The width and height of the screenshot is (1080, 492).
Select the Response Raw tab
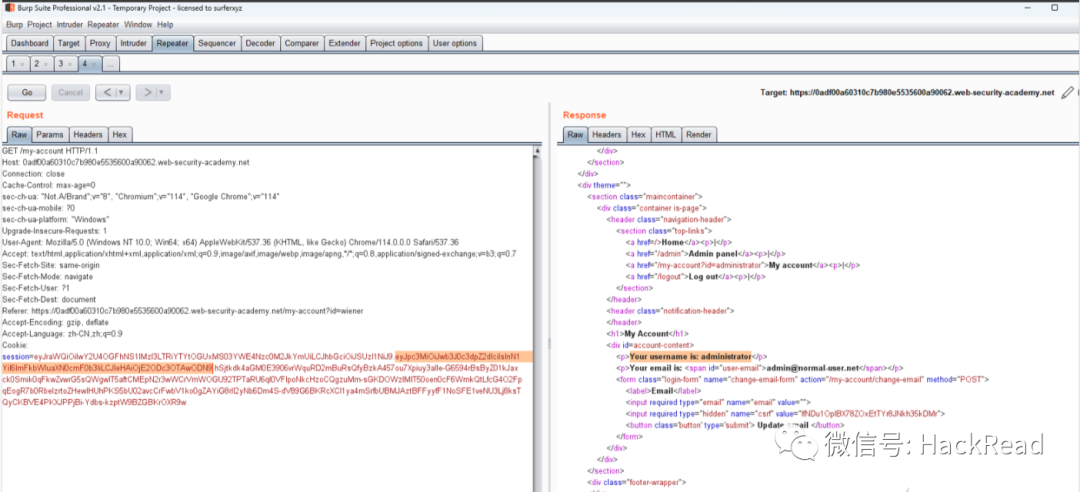(575, 135)
